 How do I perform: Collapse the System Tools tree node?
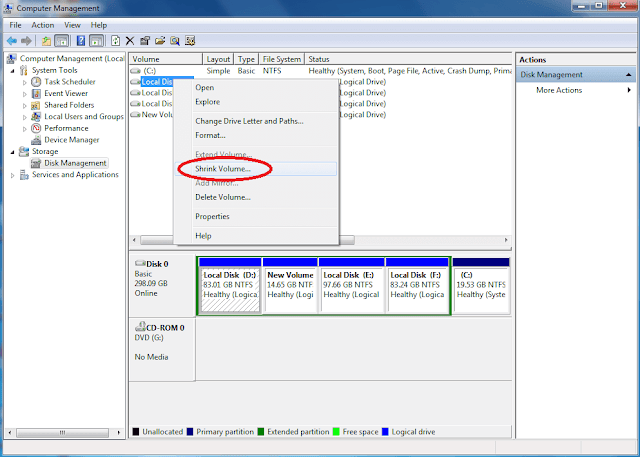tap(13, 71)
